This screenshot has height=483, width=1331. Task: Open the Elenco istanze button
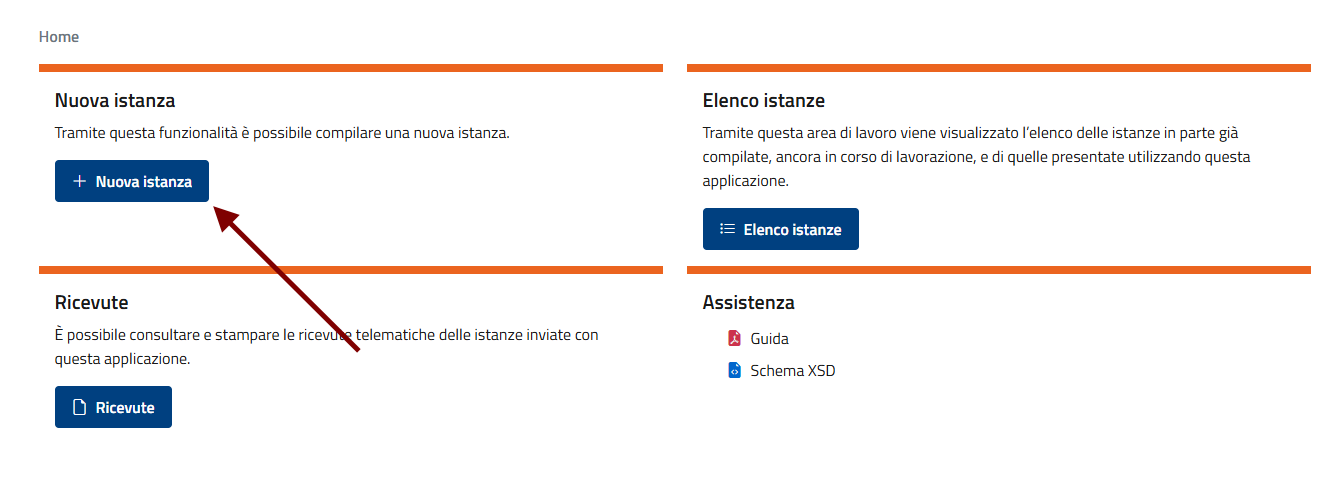point(780,229)
